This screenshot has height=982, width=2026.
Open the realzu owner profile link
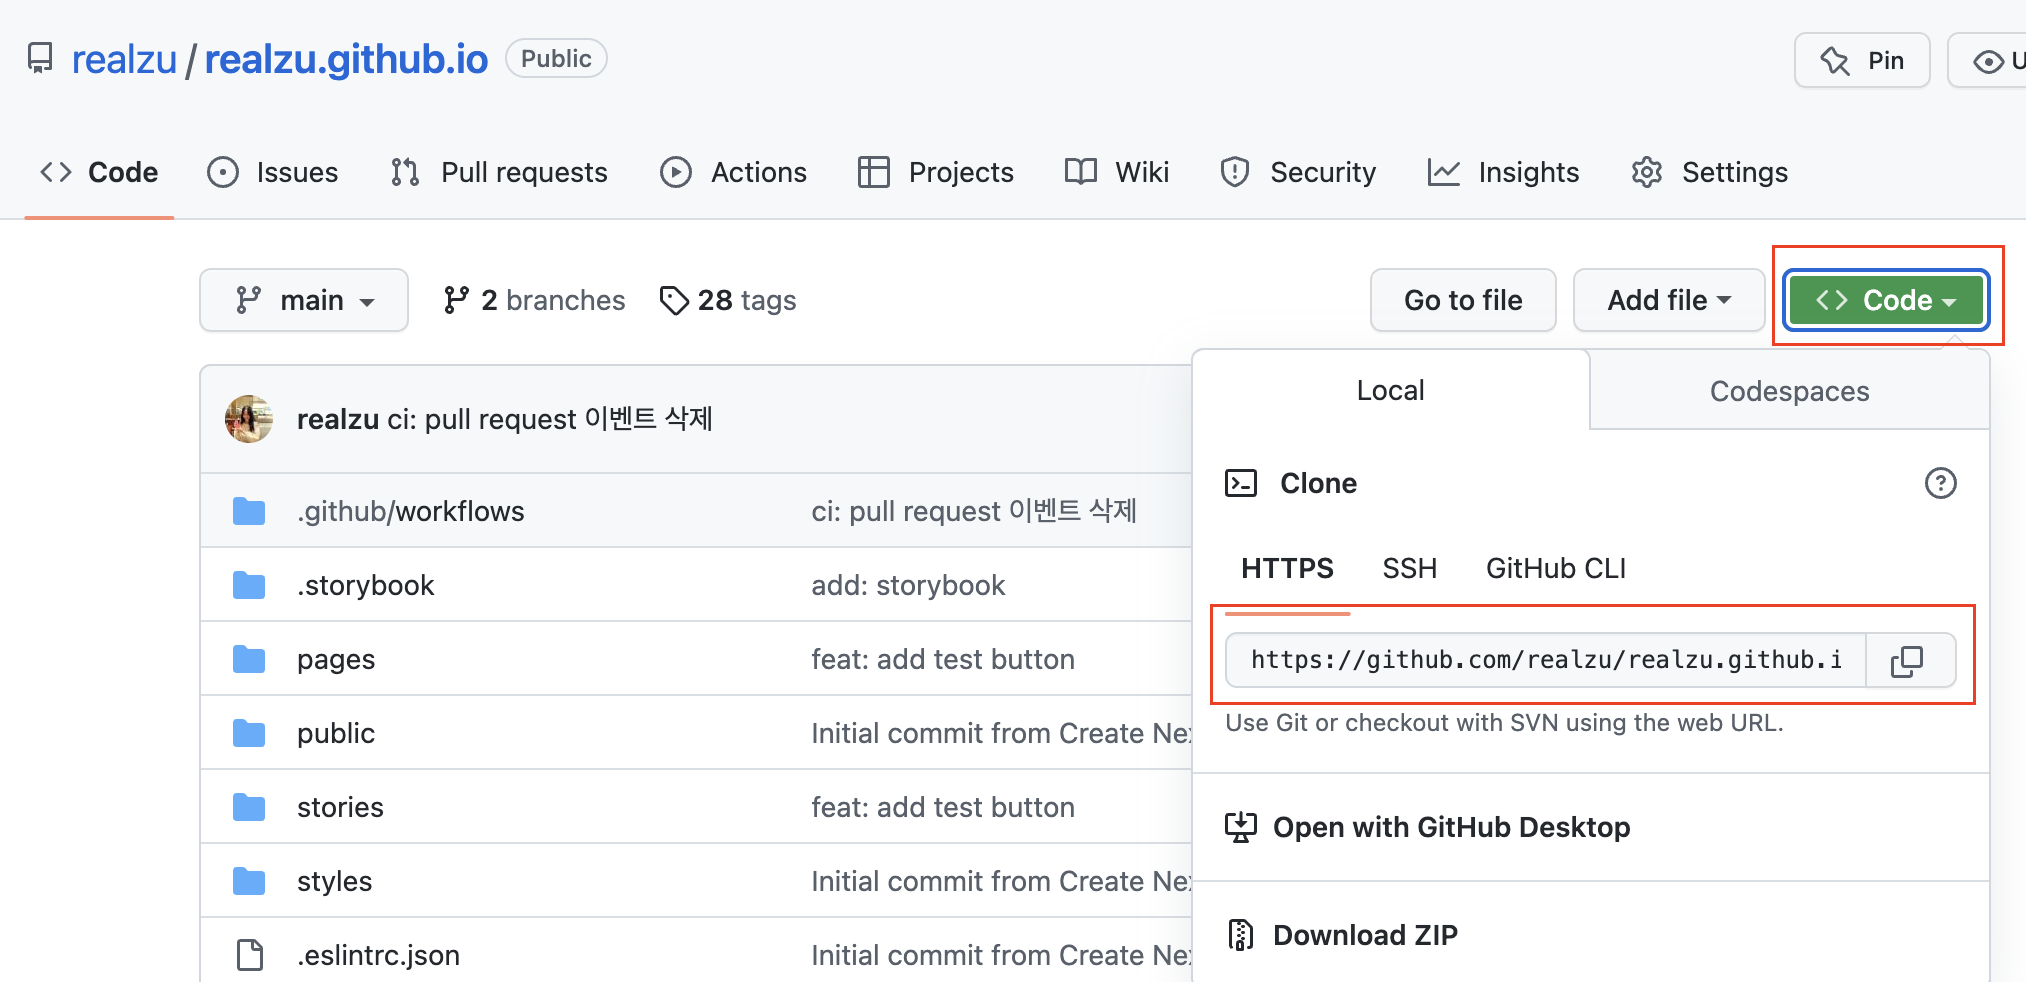(124, 59)
